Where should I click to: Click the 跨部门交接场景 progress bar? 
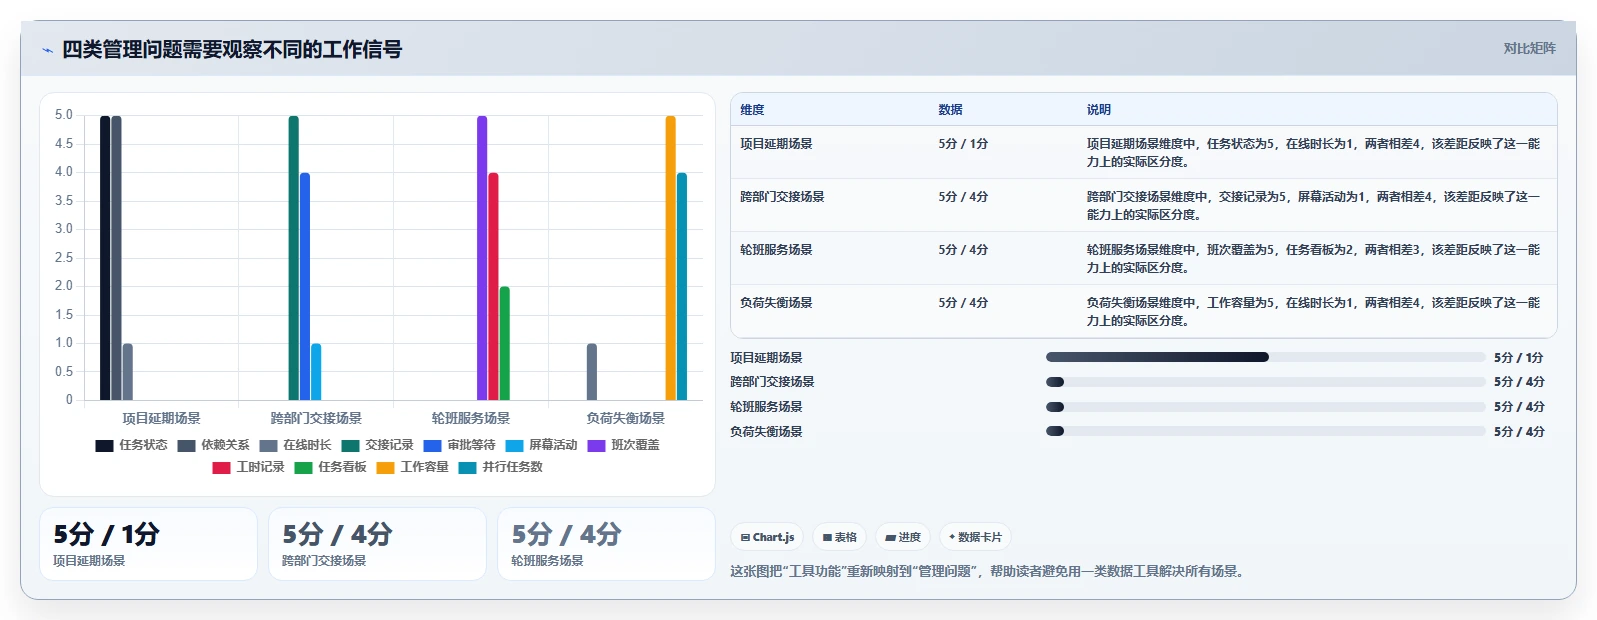pyautogui.click(x=1265, y=382)
